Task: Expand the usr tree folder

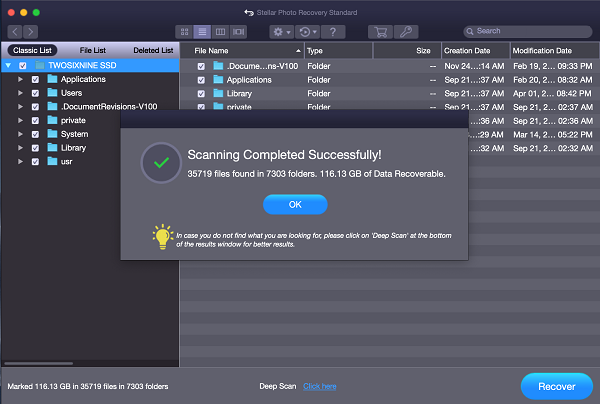Action: [20, 161]
